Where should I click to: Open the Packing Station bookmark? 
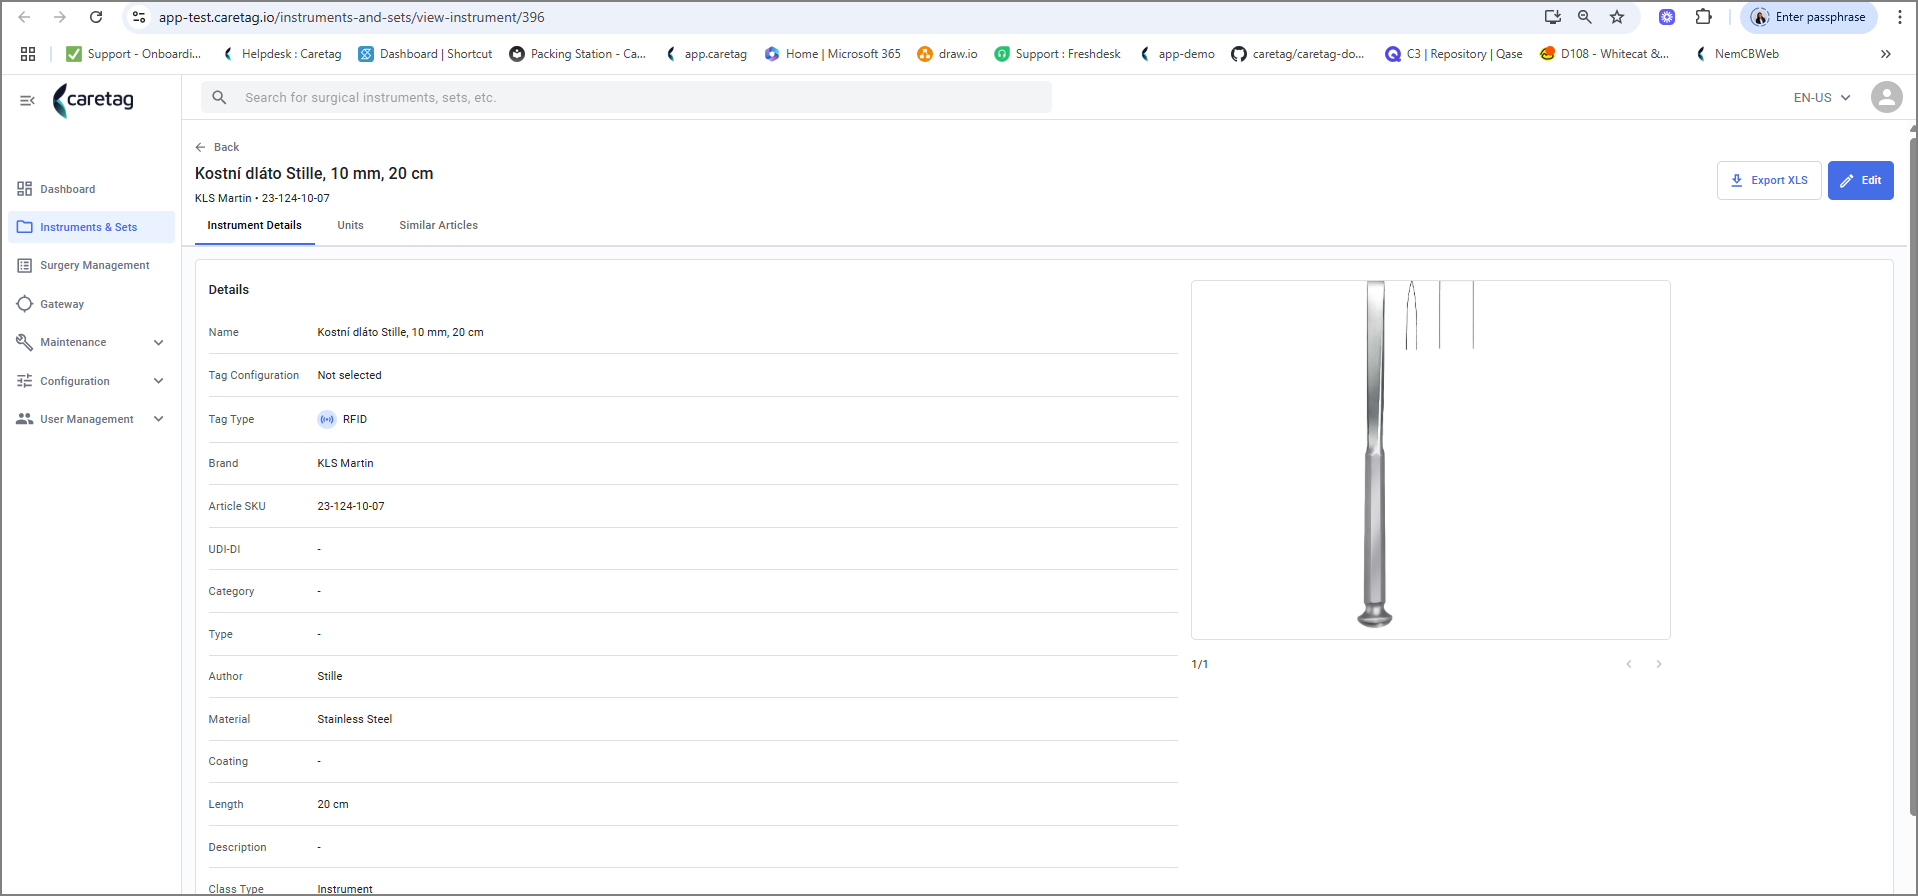tap(577, 54)
